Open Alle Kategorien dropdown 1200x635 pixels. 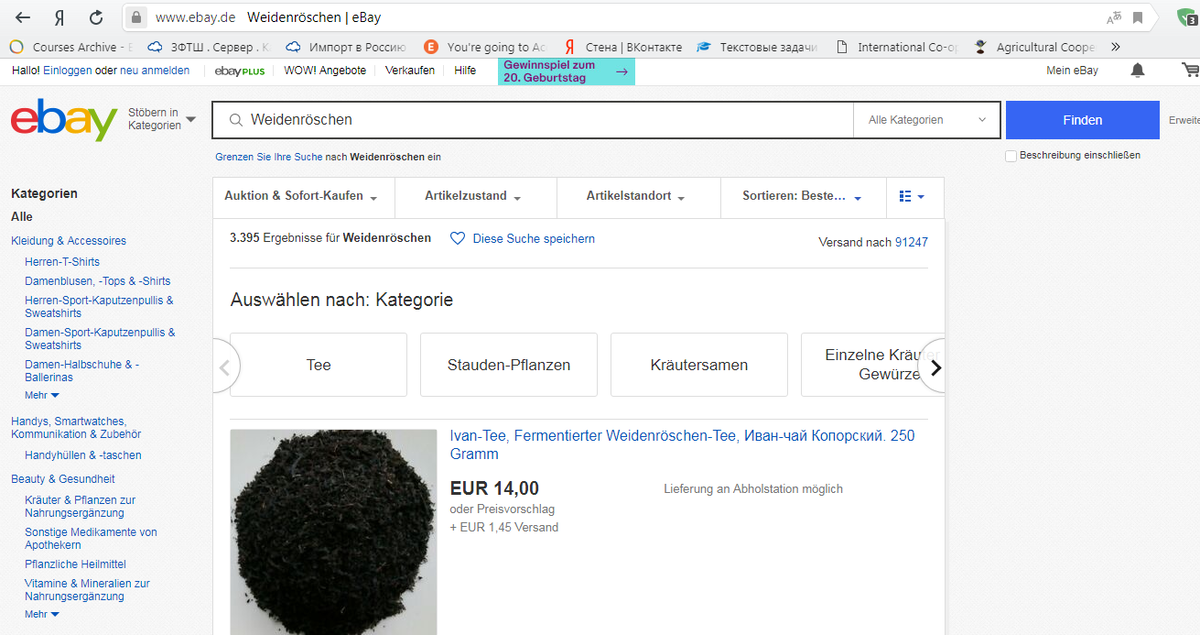point(927,120)
